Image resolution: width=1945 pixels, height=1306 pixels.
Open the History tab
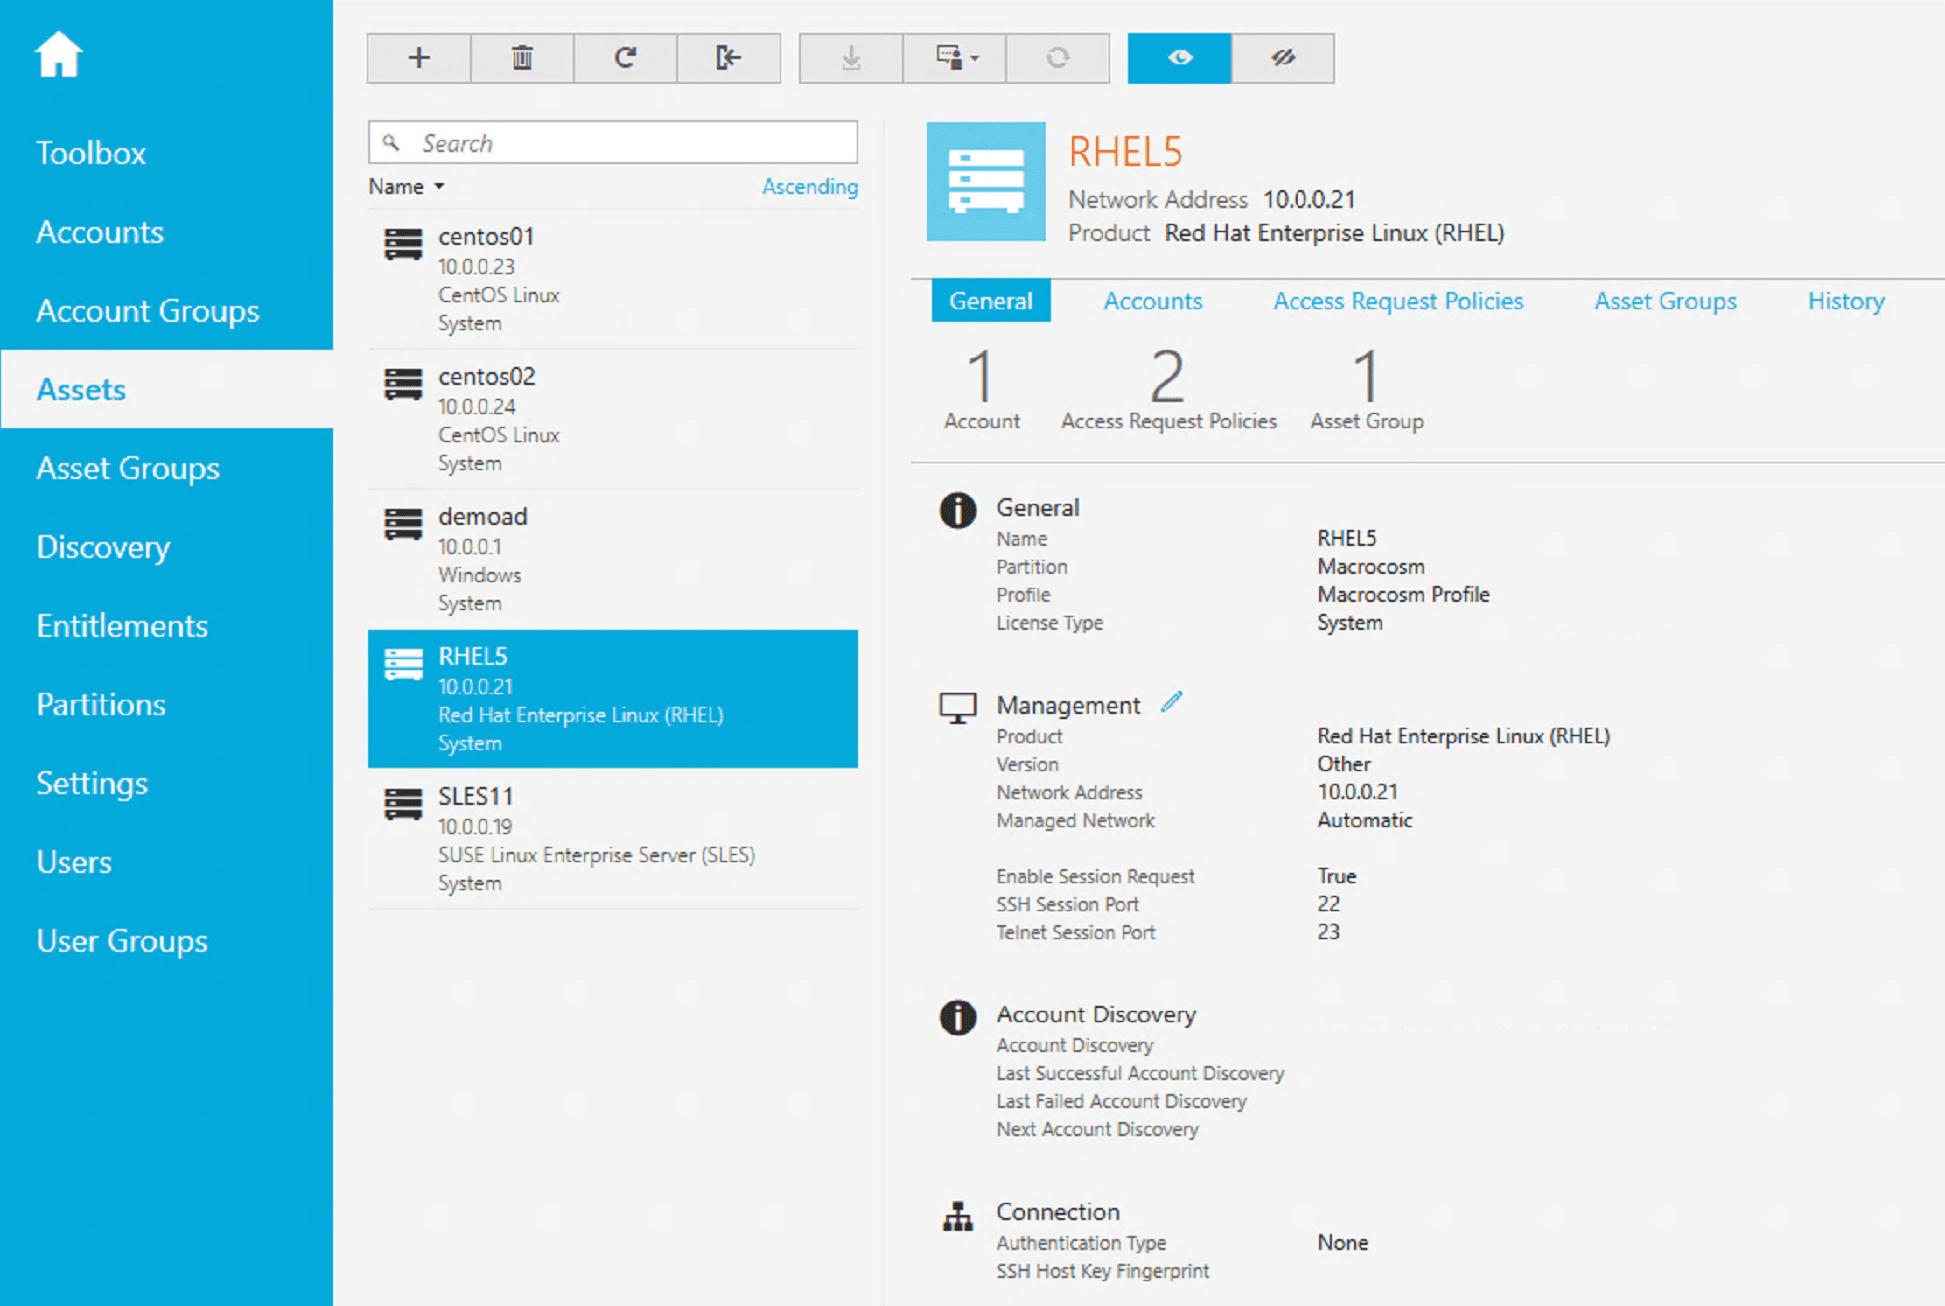[x=1845, y=301]
